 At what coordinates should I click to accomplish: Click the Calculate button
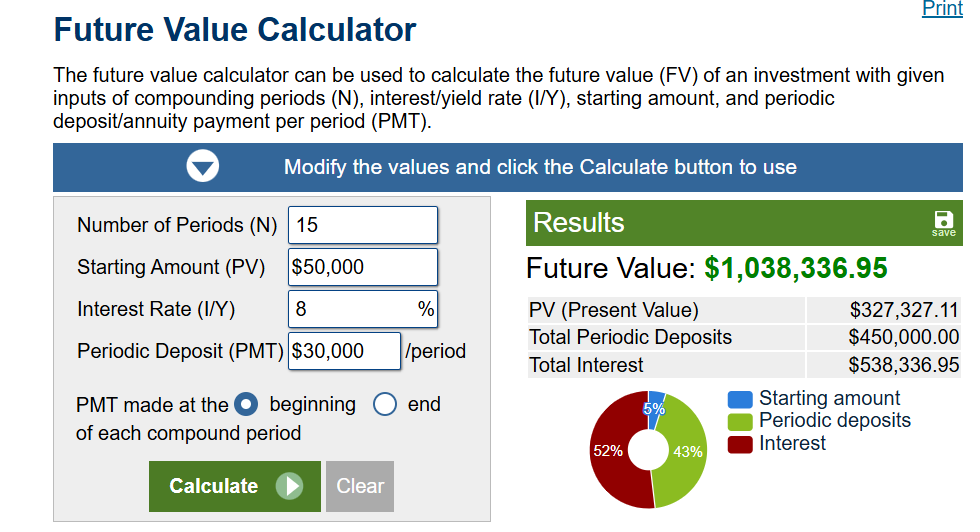pos(234,486)
